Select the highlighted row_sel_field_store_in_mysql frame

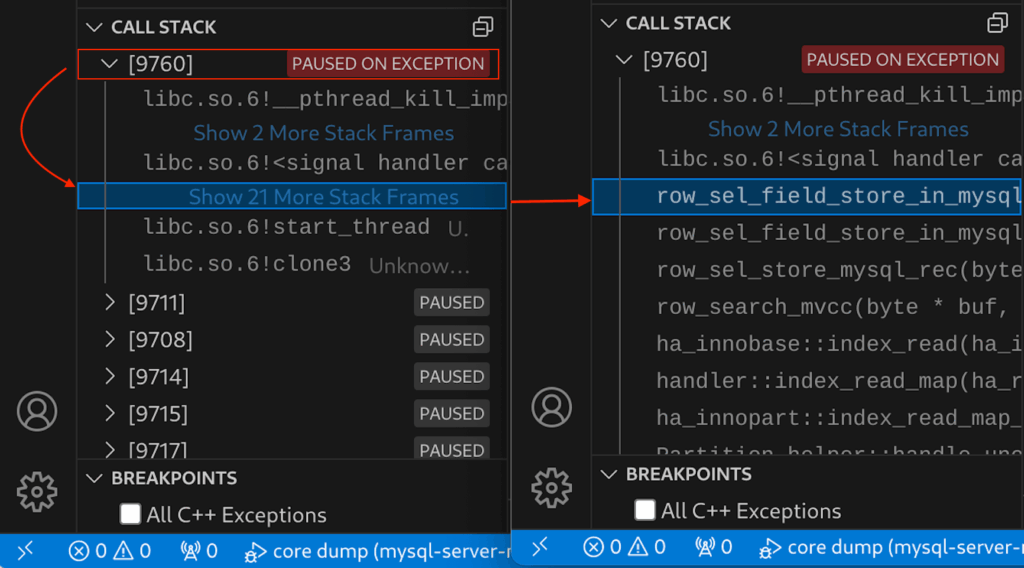click(x=837, y=196)
